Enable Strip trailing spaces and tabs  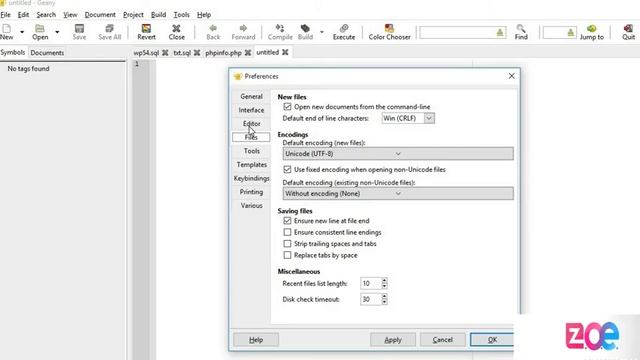287,243
